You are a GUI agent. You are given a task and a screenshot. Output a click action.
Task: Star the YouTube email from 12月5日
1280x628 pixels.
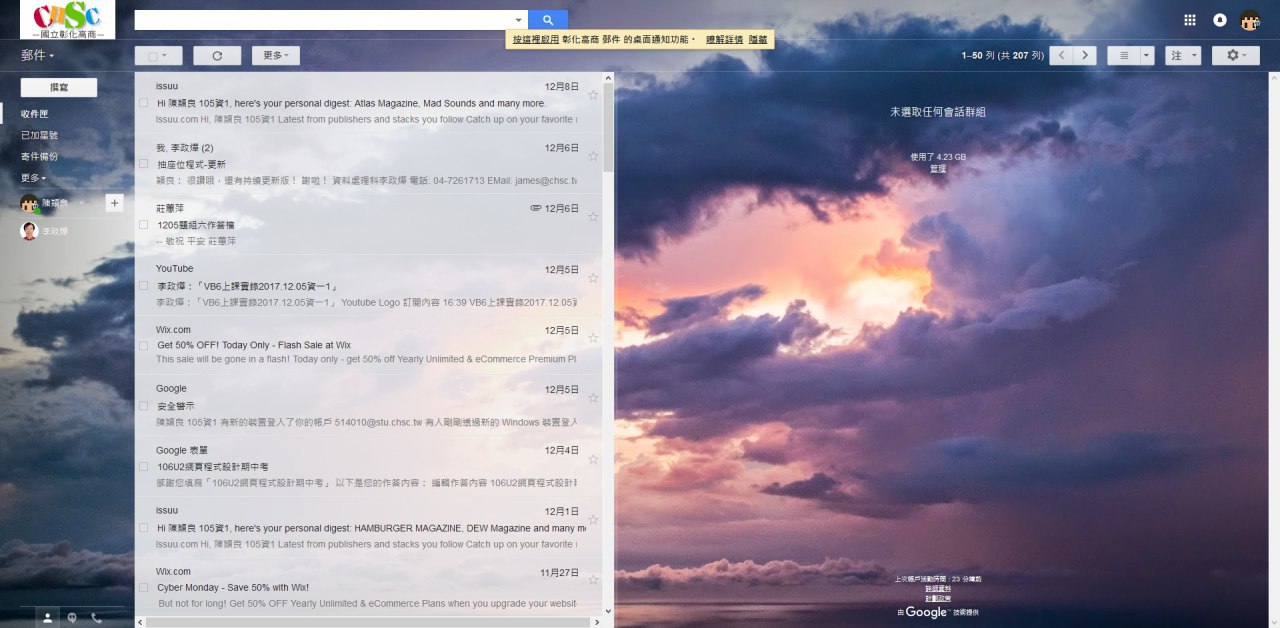pos(593,277)
